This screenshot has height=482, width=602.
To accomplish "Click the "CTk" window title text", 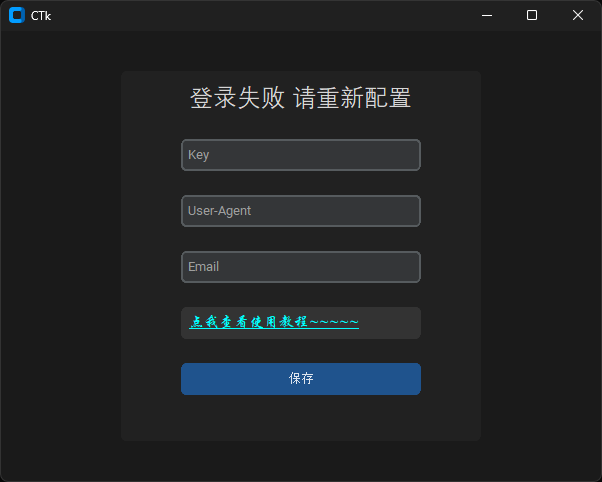I will [41, 15].
